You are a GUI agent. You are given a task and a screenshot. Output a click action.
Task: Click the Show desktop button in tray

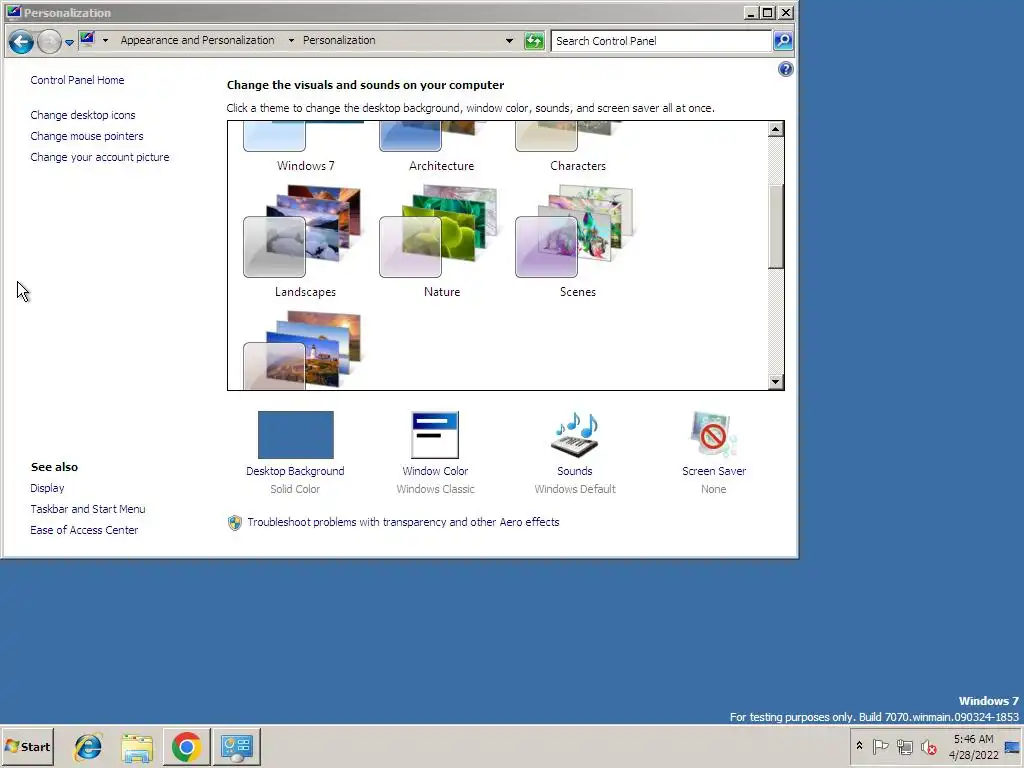(x=1013, y=747)
